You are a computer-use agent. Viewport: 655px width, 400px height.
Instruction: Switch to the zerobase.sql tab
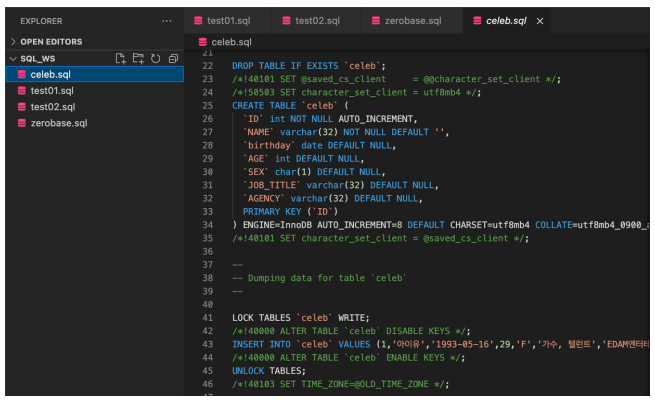coord(412,20)
